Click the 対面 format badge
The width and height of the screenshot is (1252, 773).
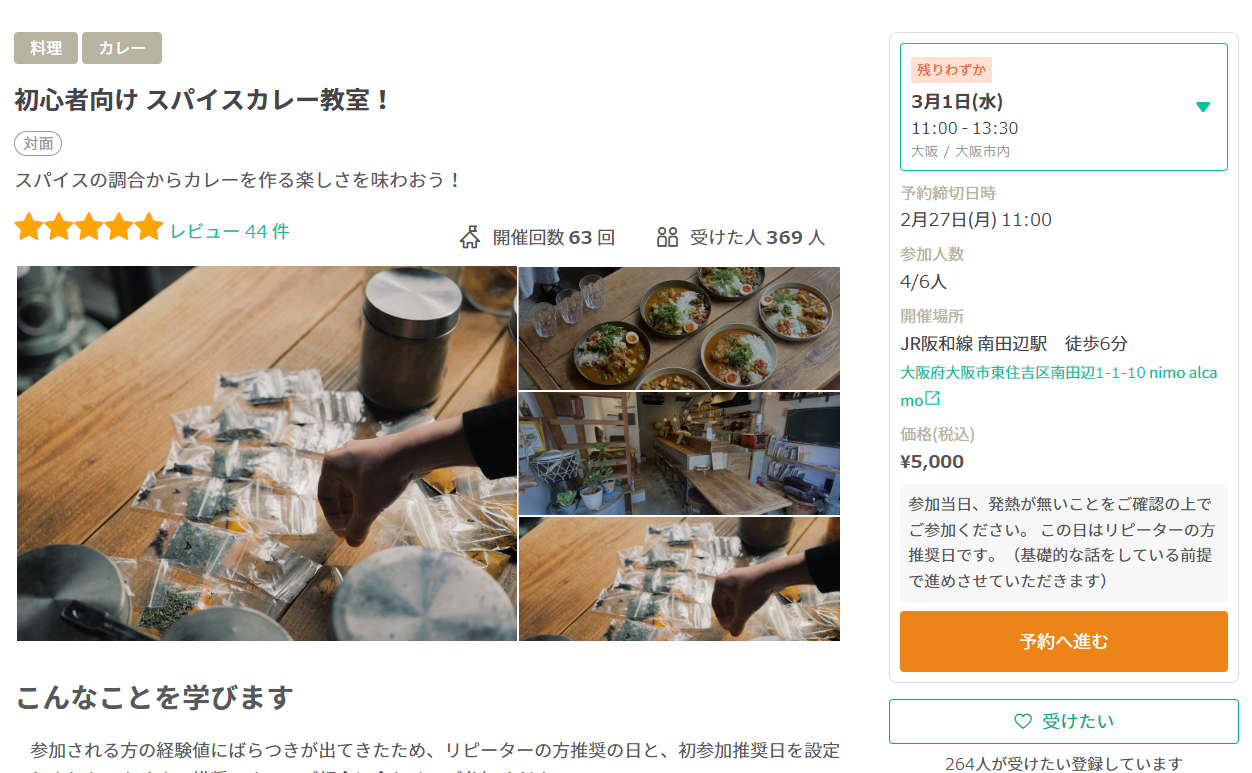click(x=38, y=143)
